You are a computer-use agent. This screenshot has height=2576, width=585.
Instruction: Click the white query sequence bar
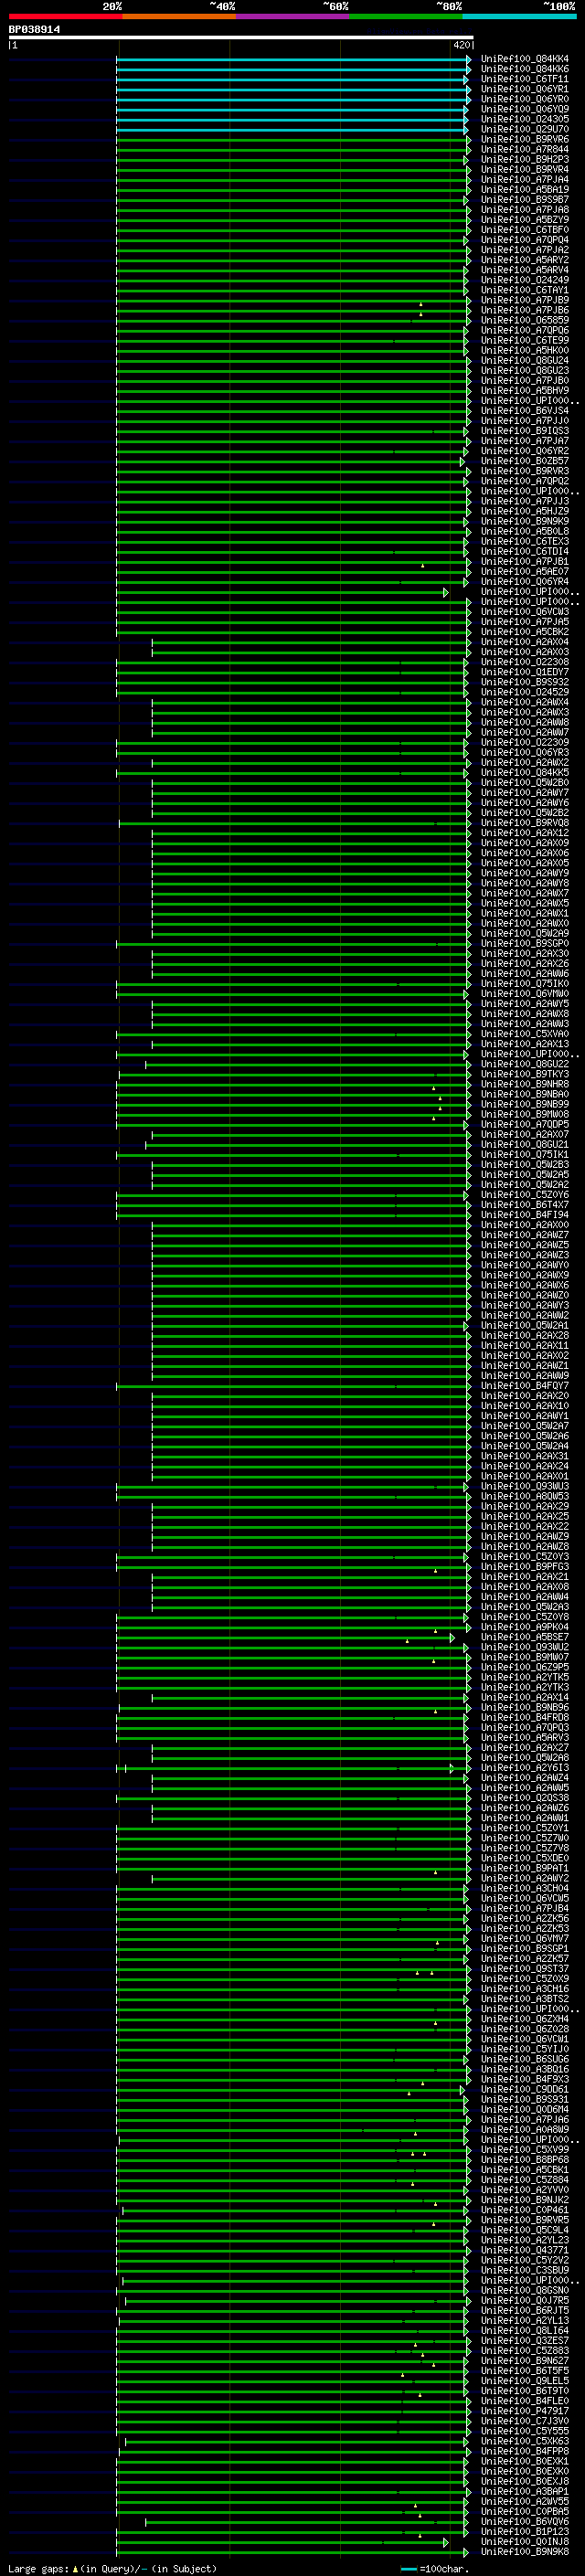tap(241, 37)
